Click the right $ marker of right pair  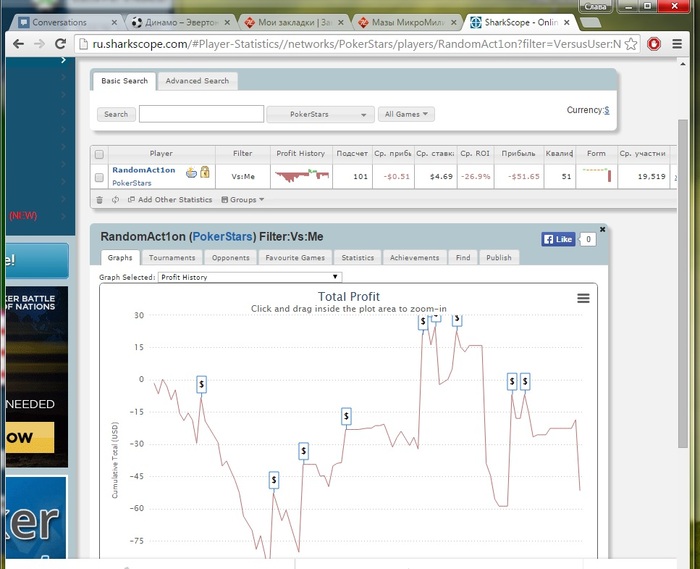[x=525, y=382]
